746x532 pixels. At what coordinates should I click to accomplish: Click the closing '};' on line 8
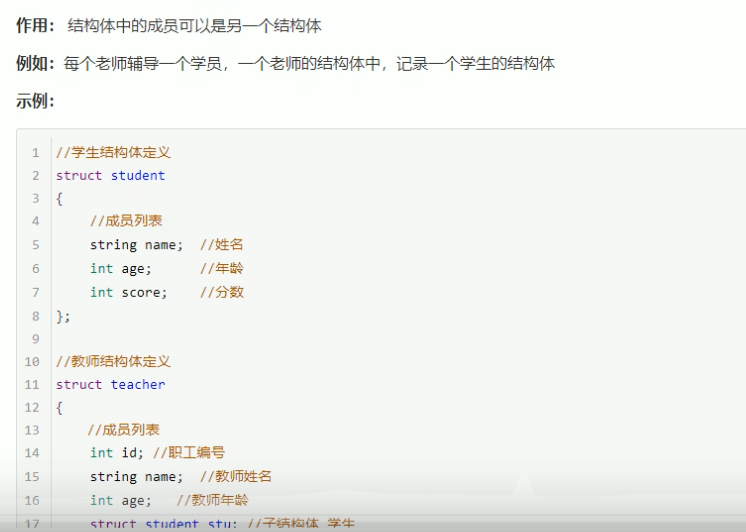pos(63,316)
